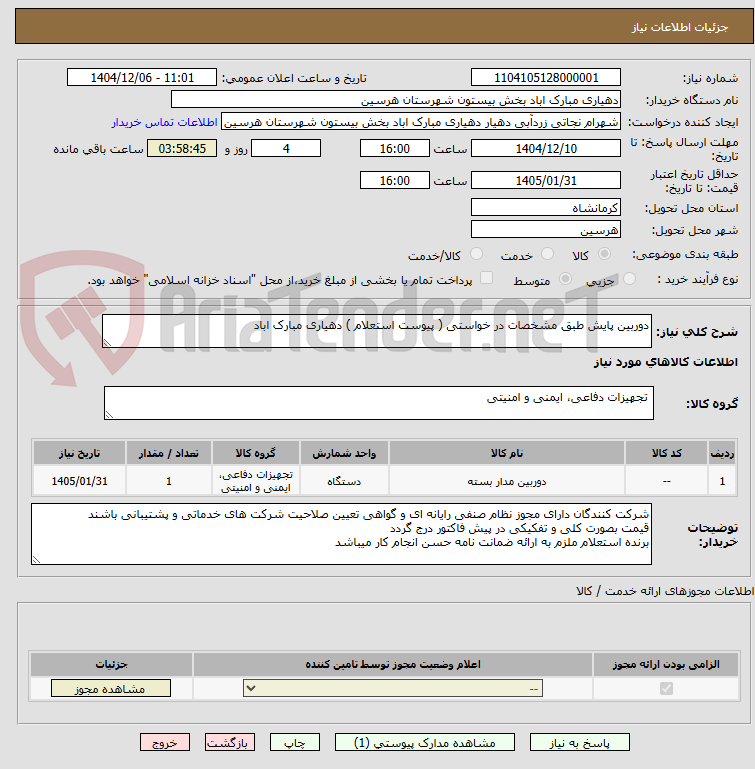Viewport: 755px width, 769px height.
Task: Click the خروج exit button
Action: pyautogui.click(x=165, y=743)
